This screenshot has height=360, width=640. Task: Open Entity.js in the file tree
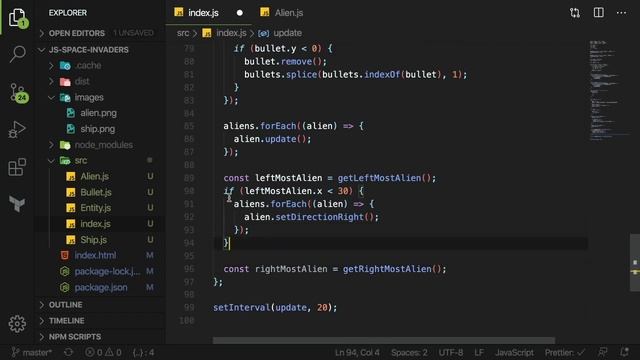(95, 208)
